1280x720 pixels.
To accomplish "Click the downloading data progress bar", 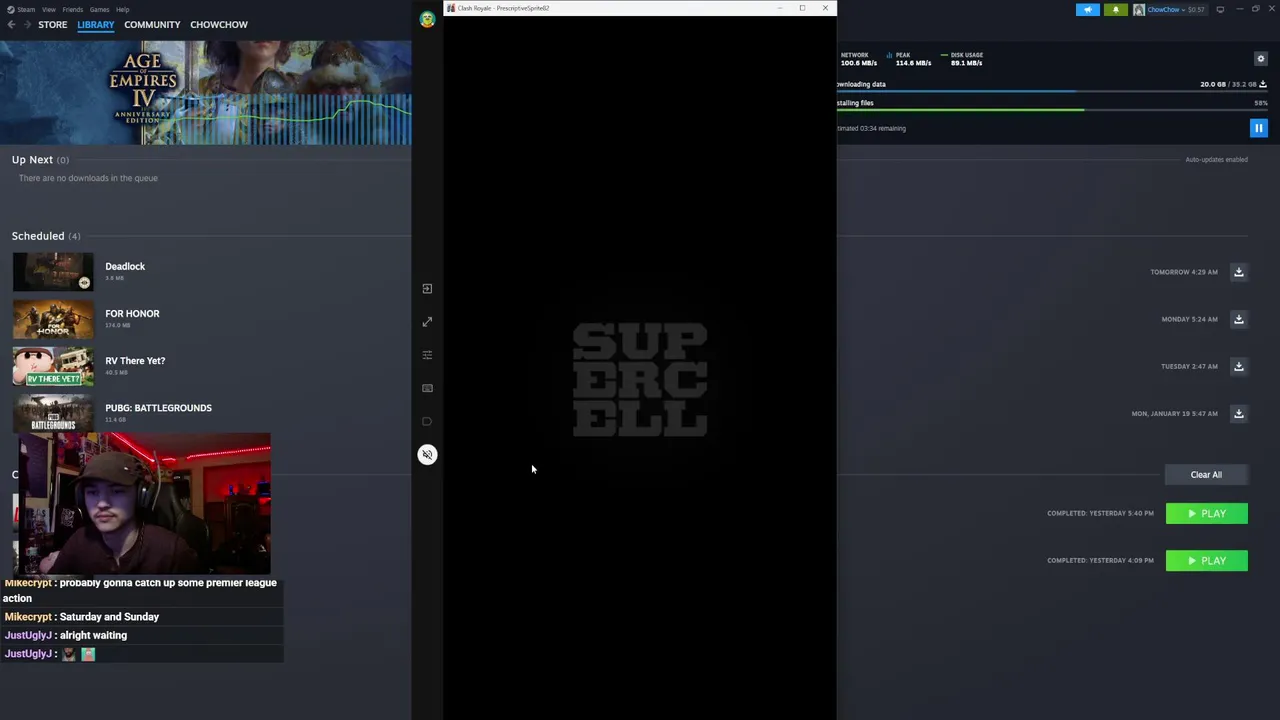I will pyautogui.click(x=1052, y=91).
